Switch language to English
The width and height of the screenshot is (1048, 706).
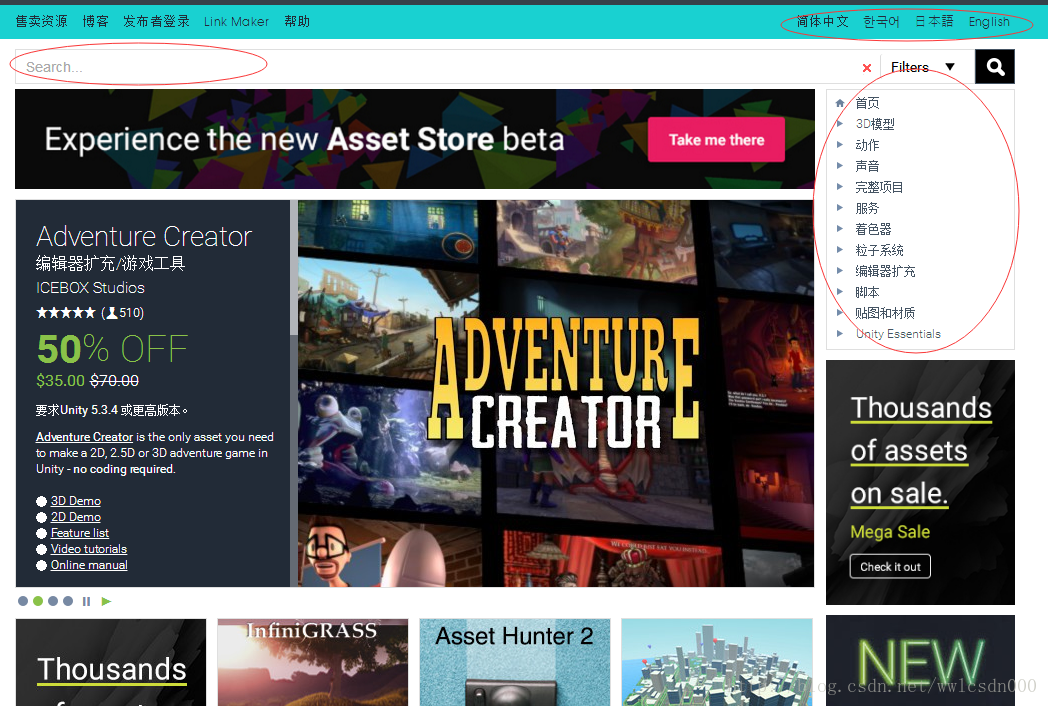[x=989, y=21]
